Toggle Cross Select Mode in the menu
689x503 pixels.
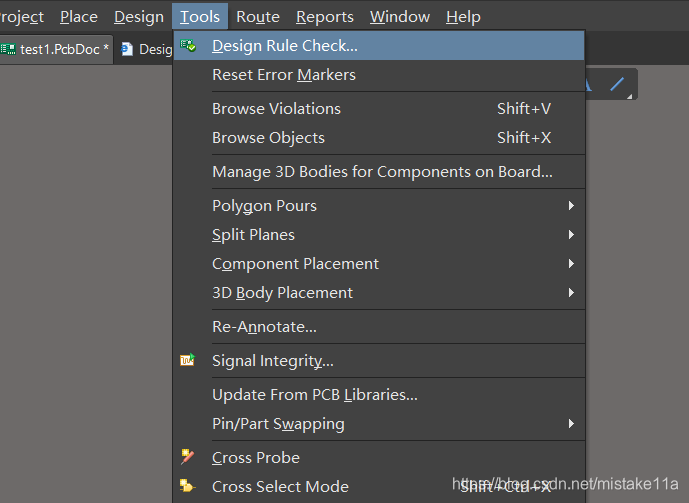pos(280,487)
